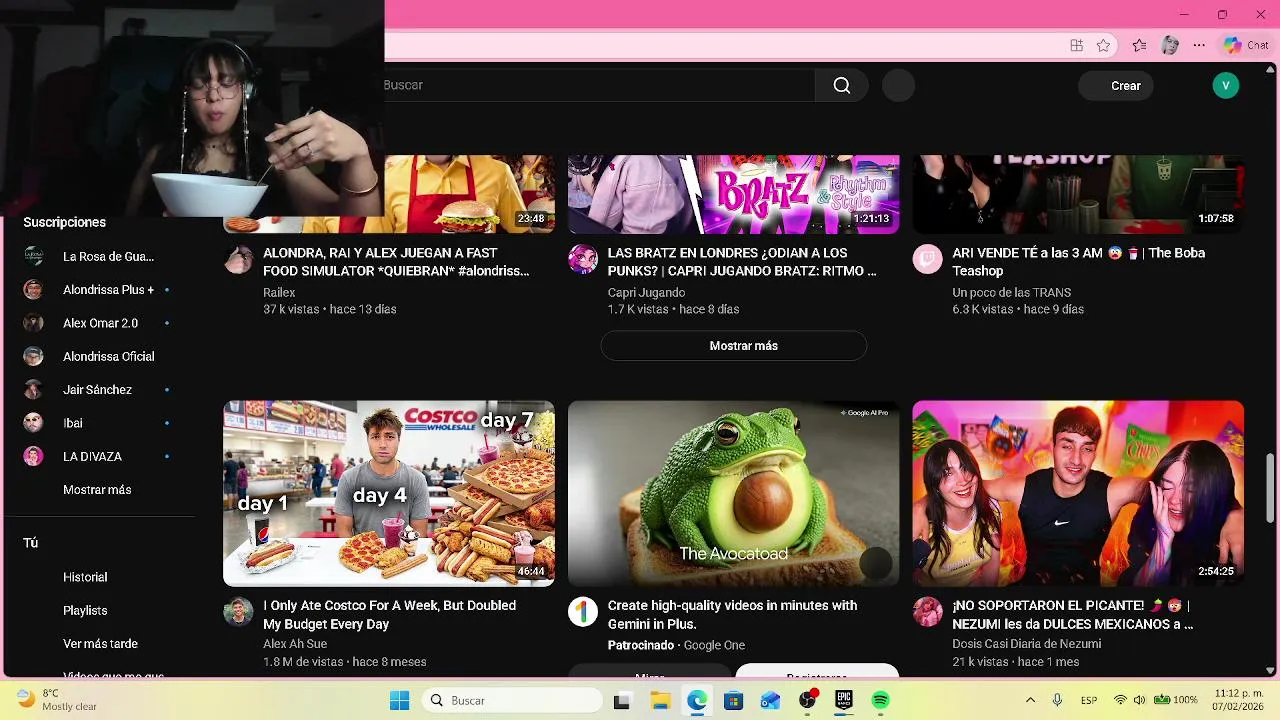Open the LAS BRATZ EN LONDRES video title
1280x720 pixels.
click(742, 262)
